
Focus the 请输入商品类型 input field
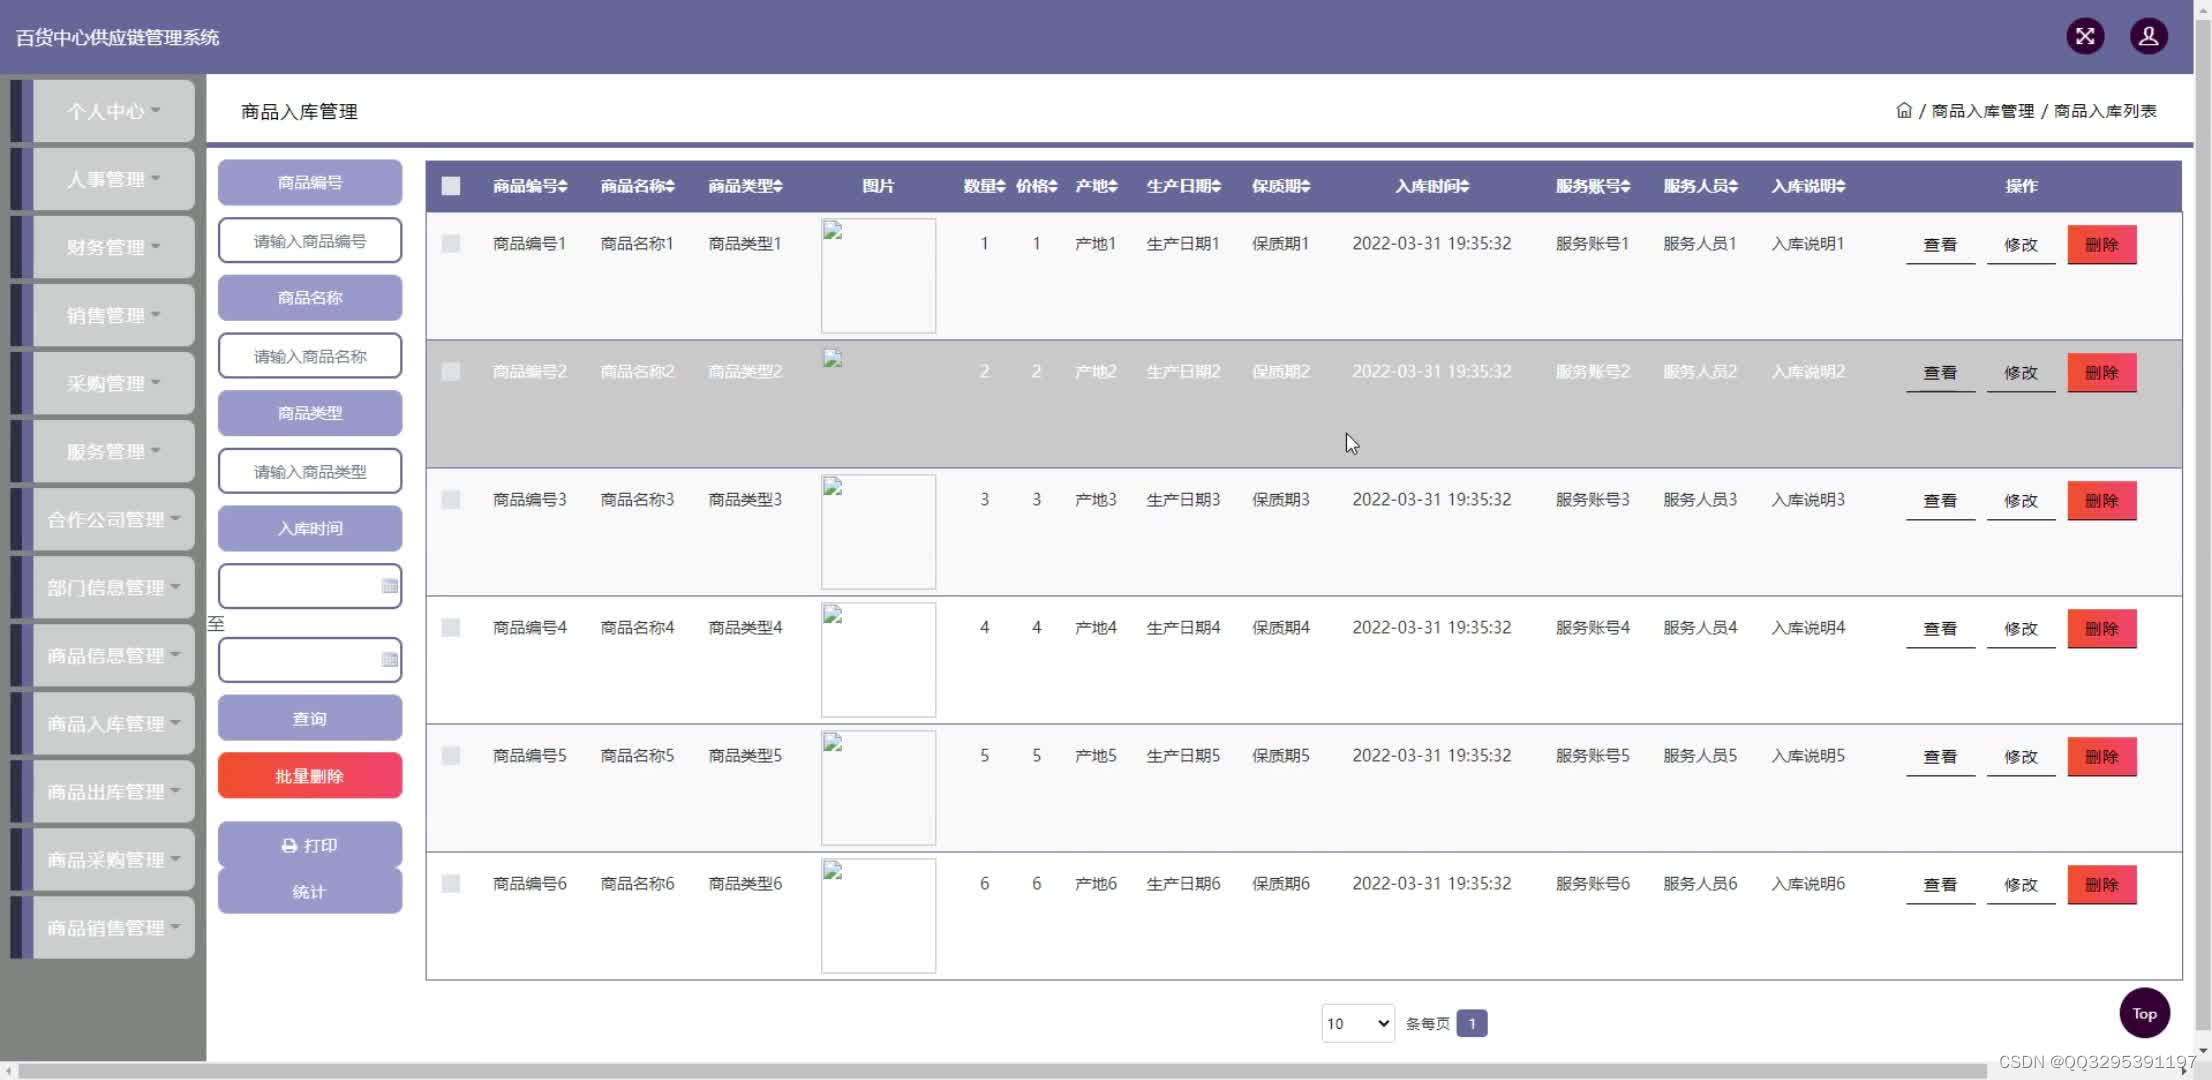(x=310, y=470)
